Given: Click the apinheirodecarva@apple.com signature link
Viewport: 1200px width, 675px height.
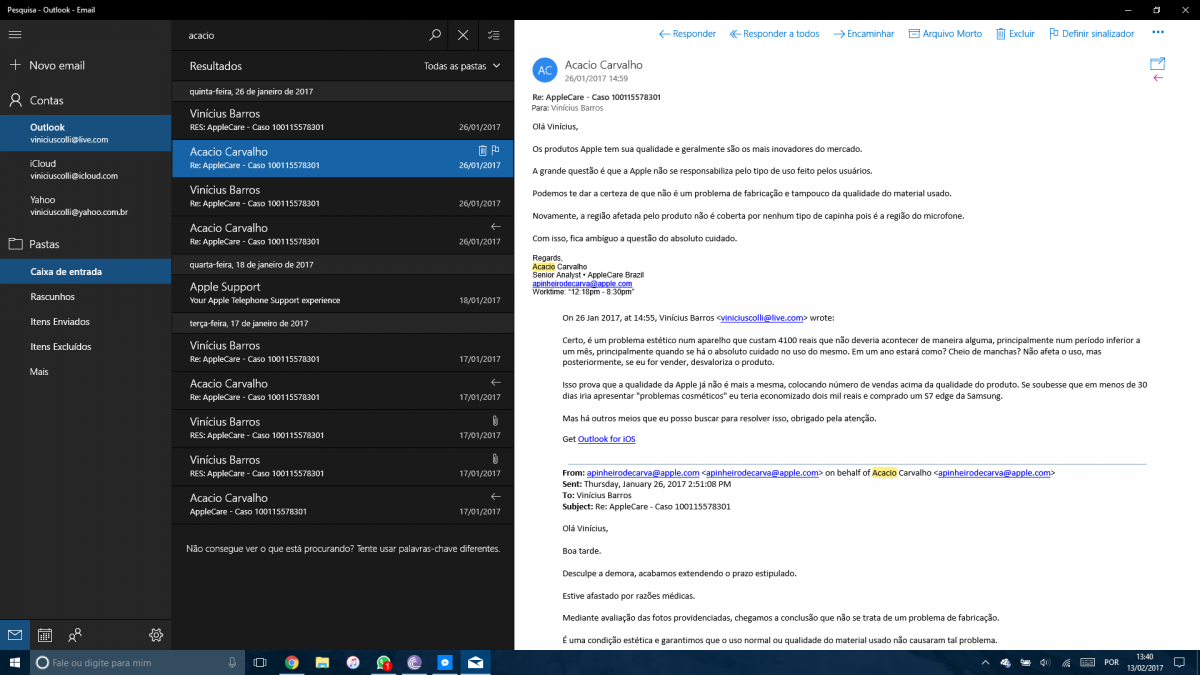Looking at the screenshot, I should click(582, 284).
